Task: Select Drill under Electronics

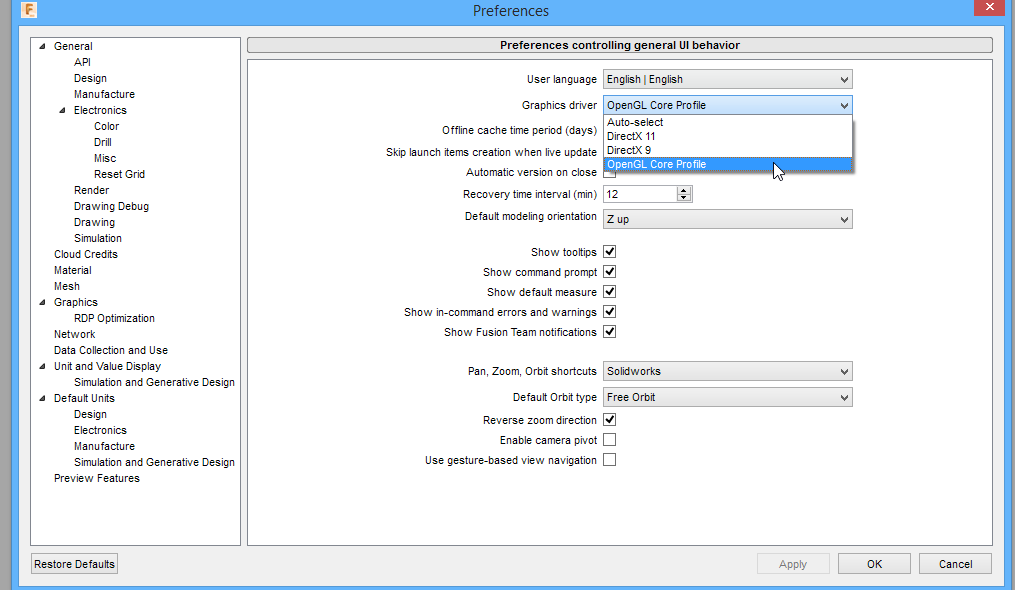Action: point(102,142)
